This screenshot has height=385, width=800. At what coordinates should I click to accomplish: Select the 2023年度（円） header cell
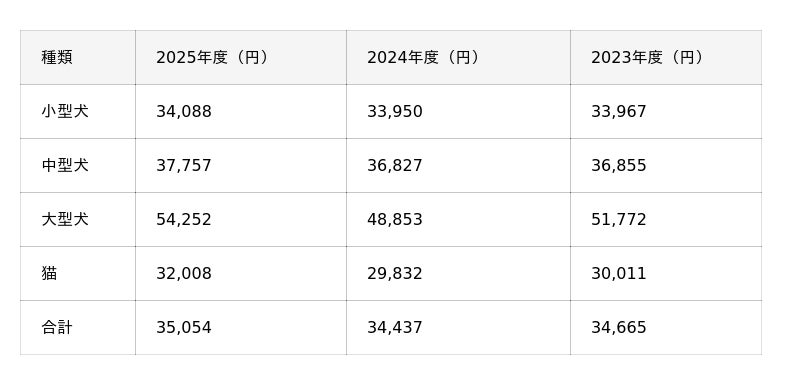666,58
